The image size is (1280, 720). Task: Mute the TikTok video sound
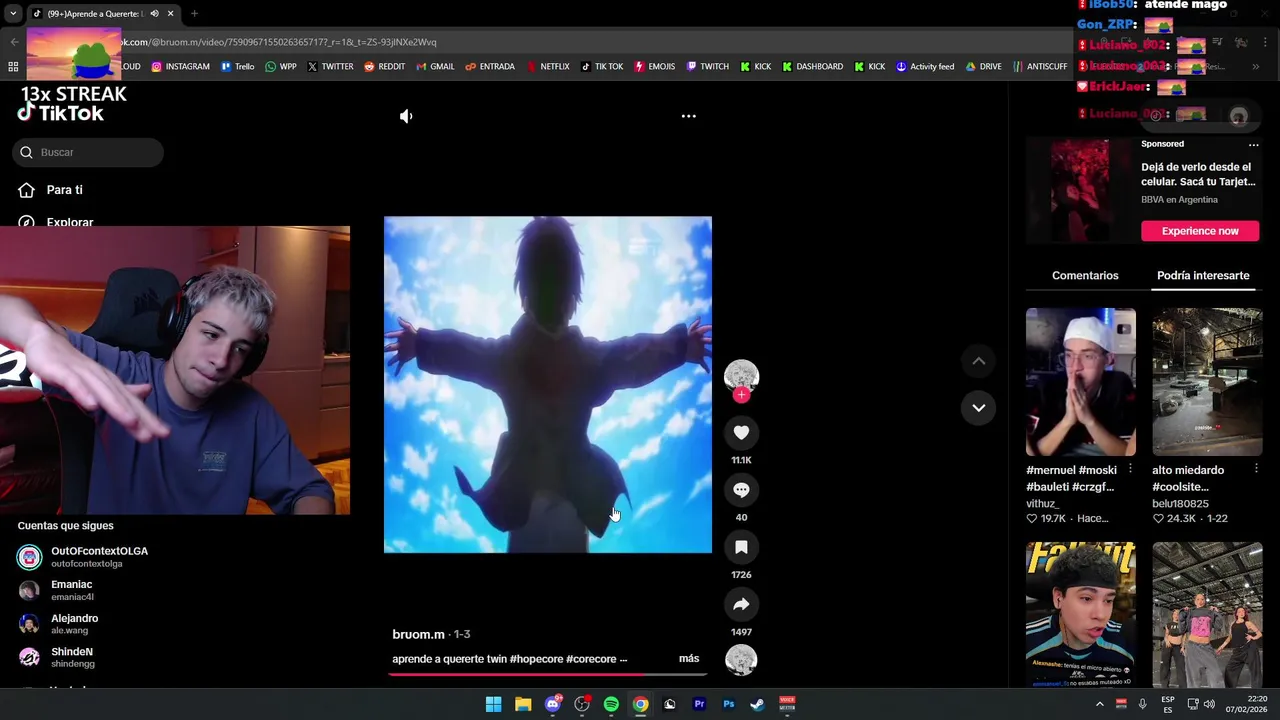point(406,116)
